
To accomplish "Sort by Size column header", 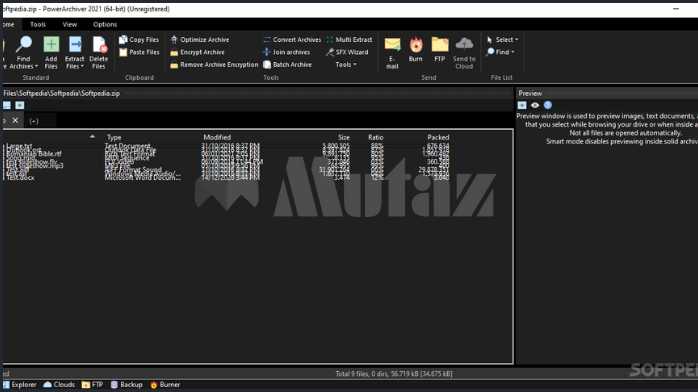I will 344,137.
